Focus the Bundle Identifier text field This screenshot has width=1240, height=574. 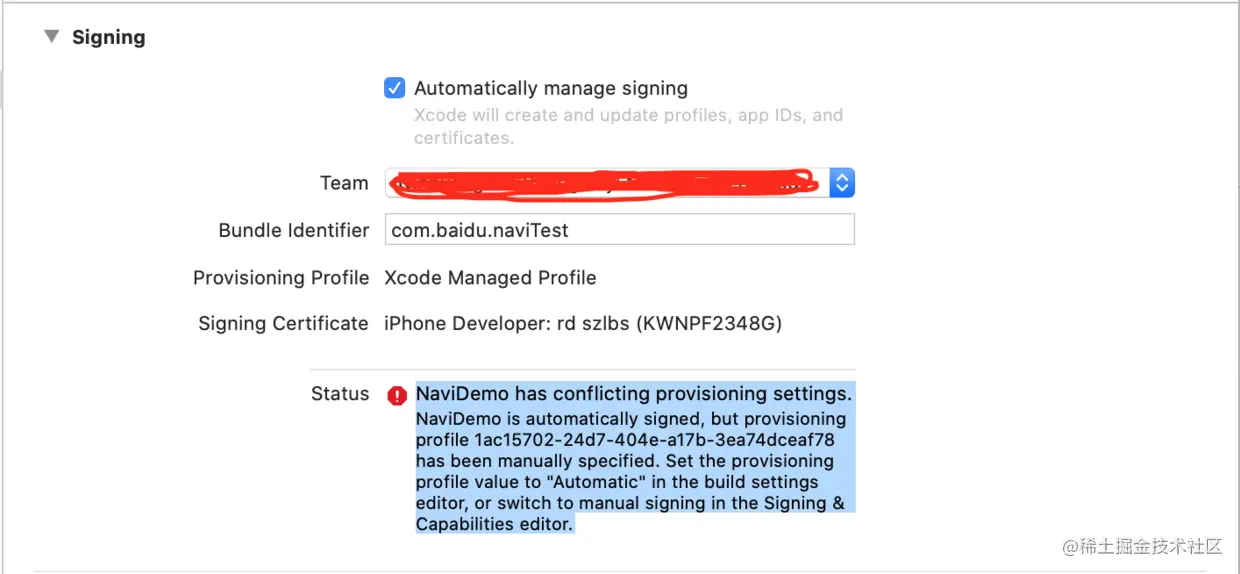(619, 230)
